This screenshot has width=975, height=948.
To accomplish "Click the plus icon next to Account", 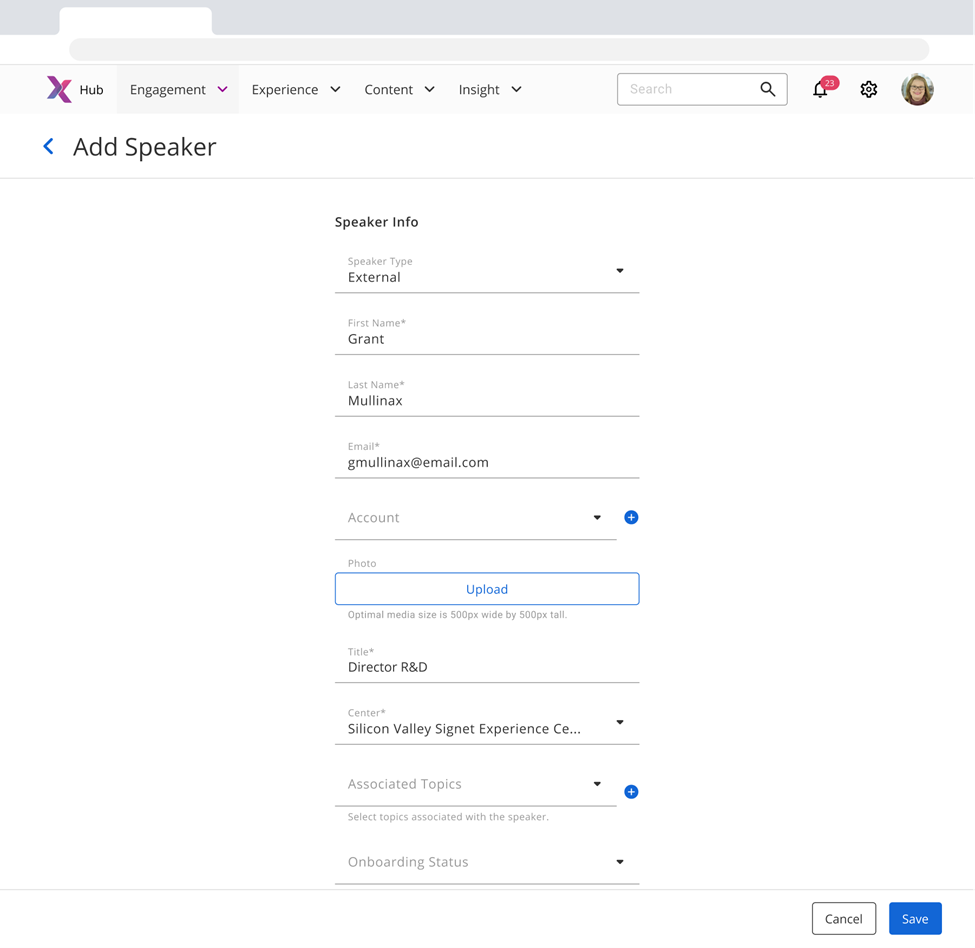I will point(631,517).
